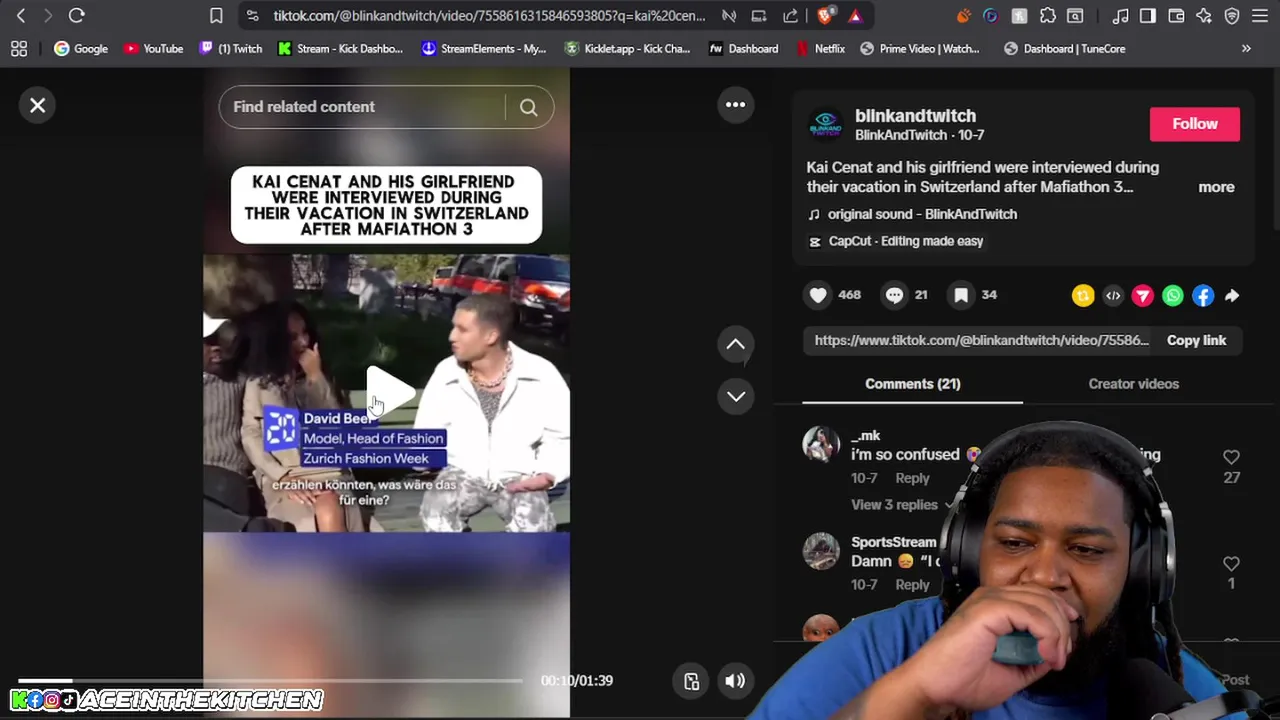The height and width of the screenshot is (720, 1280).
Task: Like _mk's comment
Action: (1231, 458)
